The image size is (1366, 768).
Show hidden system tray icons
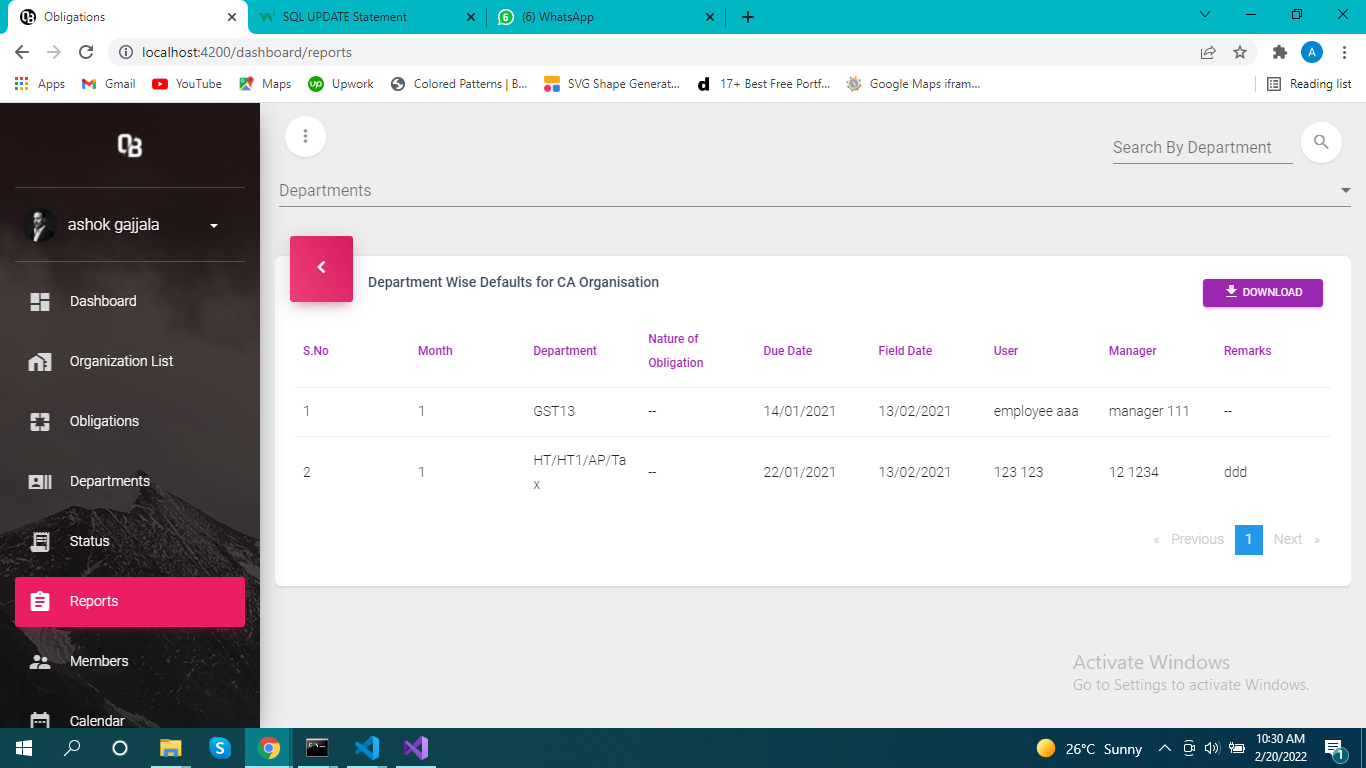tap(1164, 748)
